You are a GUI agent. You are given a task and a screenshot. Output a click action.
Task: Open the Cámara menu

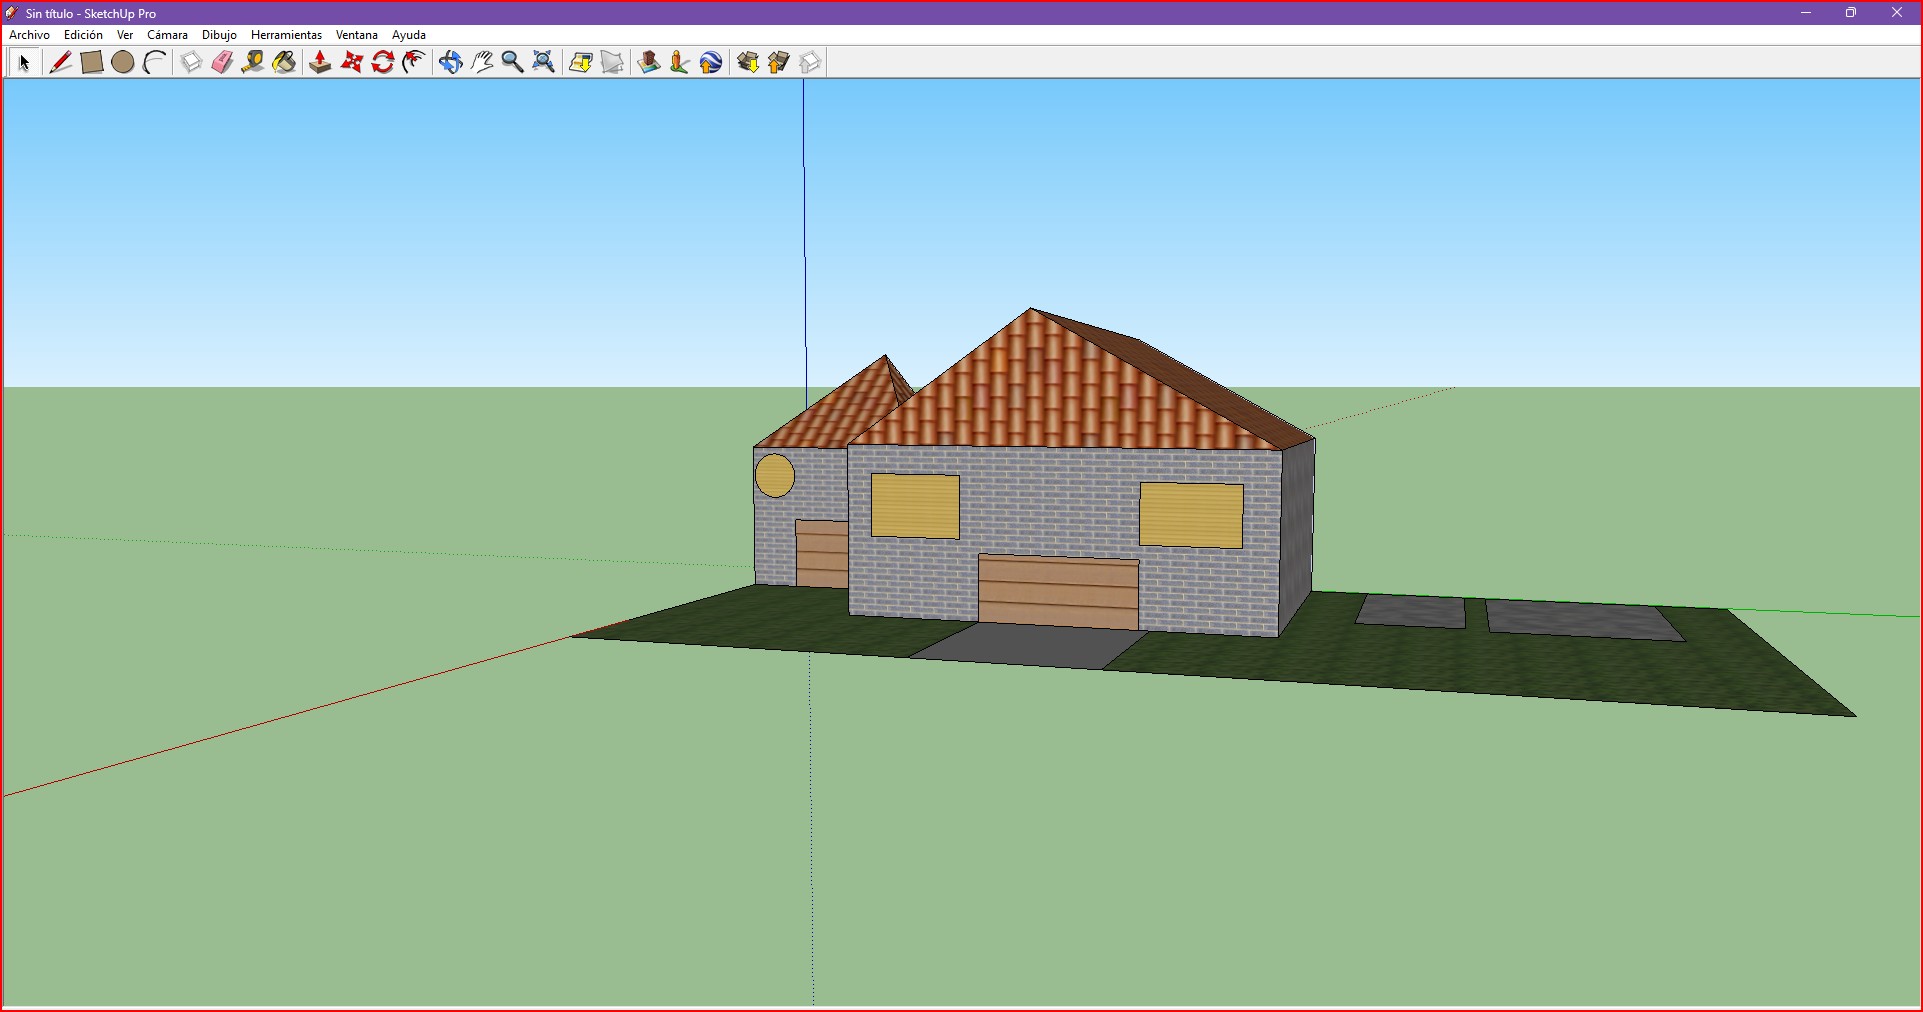(167, 35)
